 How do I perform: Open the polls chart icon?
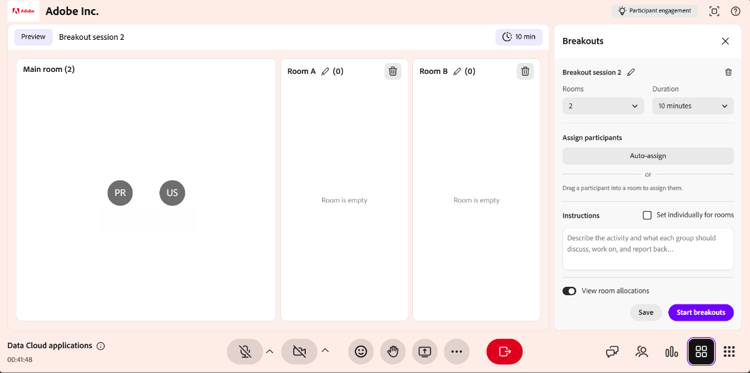pyautogui.click(x=672, y=352)
